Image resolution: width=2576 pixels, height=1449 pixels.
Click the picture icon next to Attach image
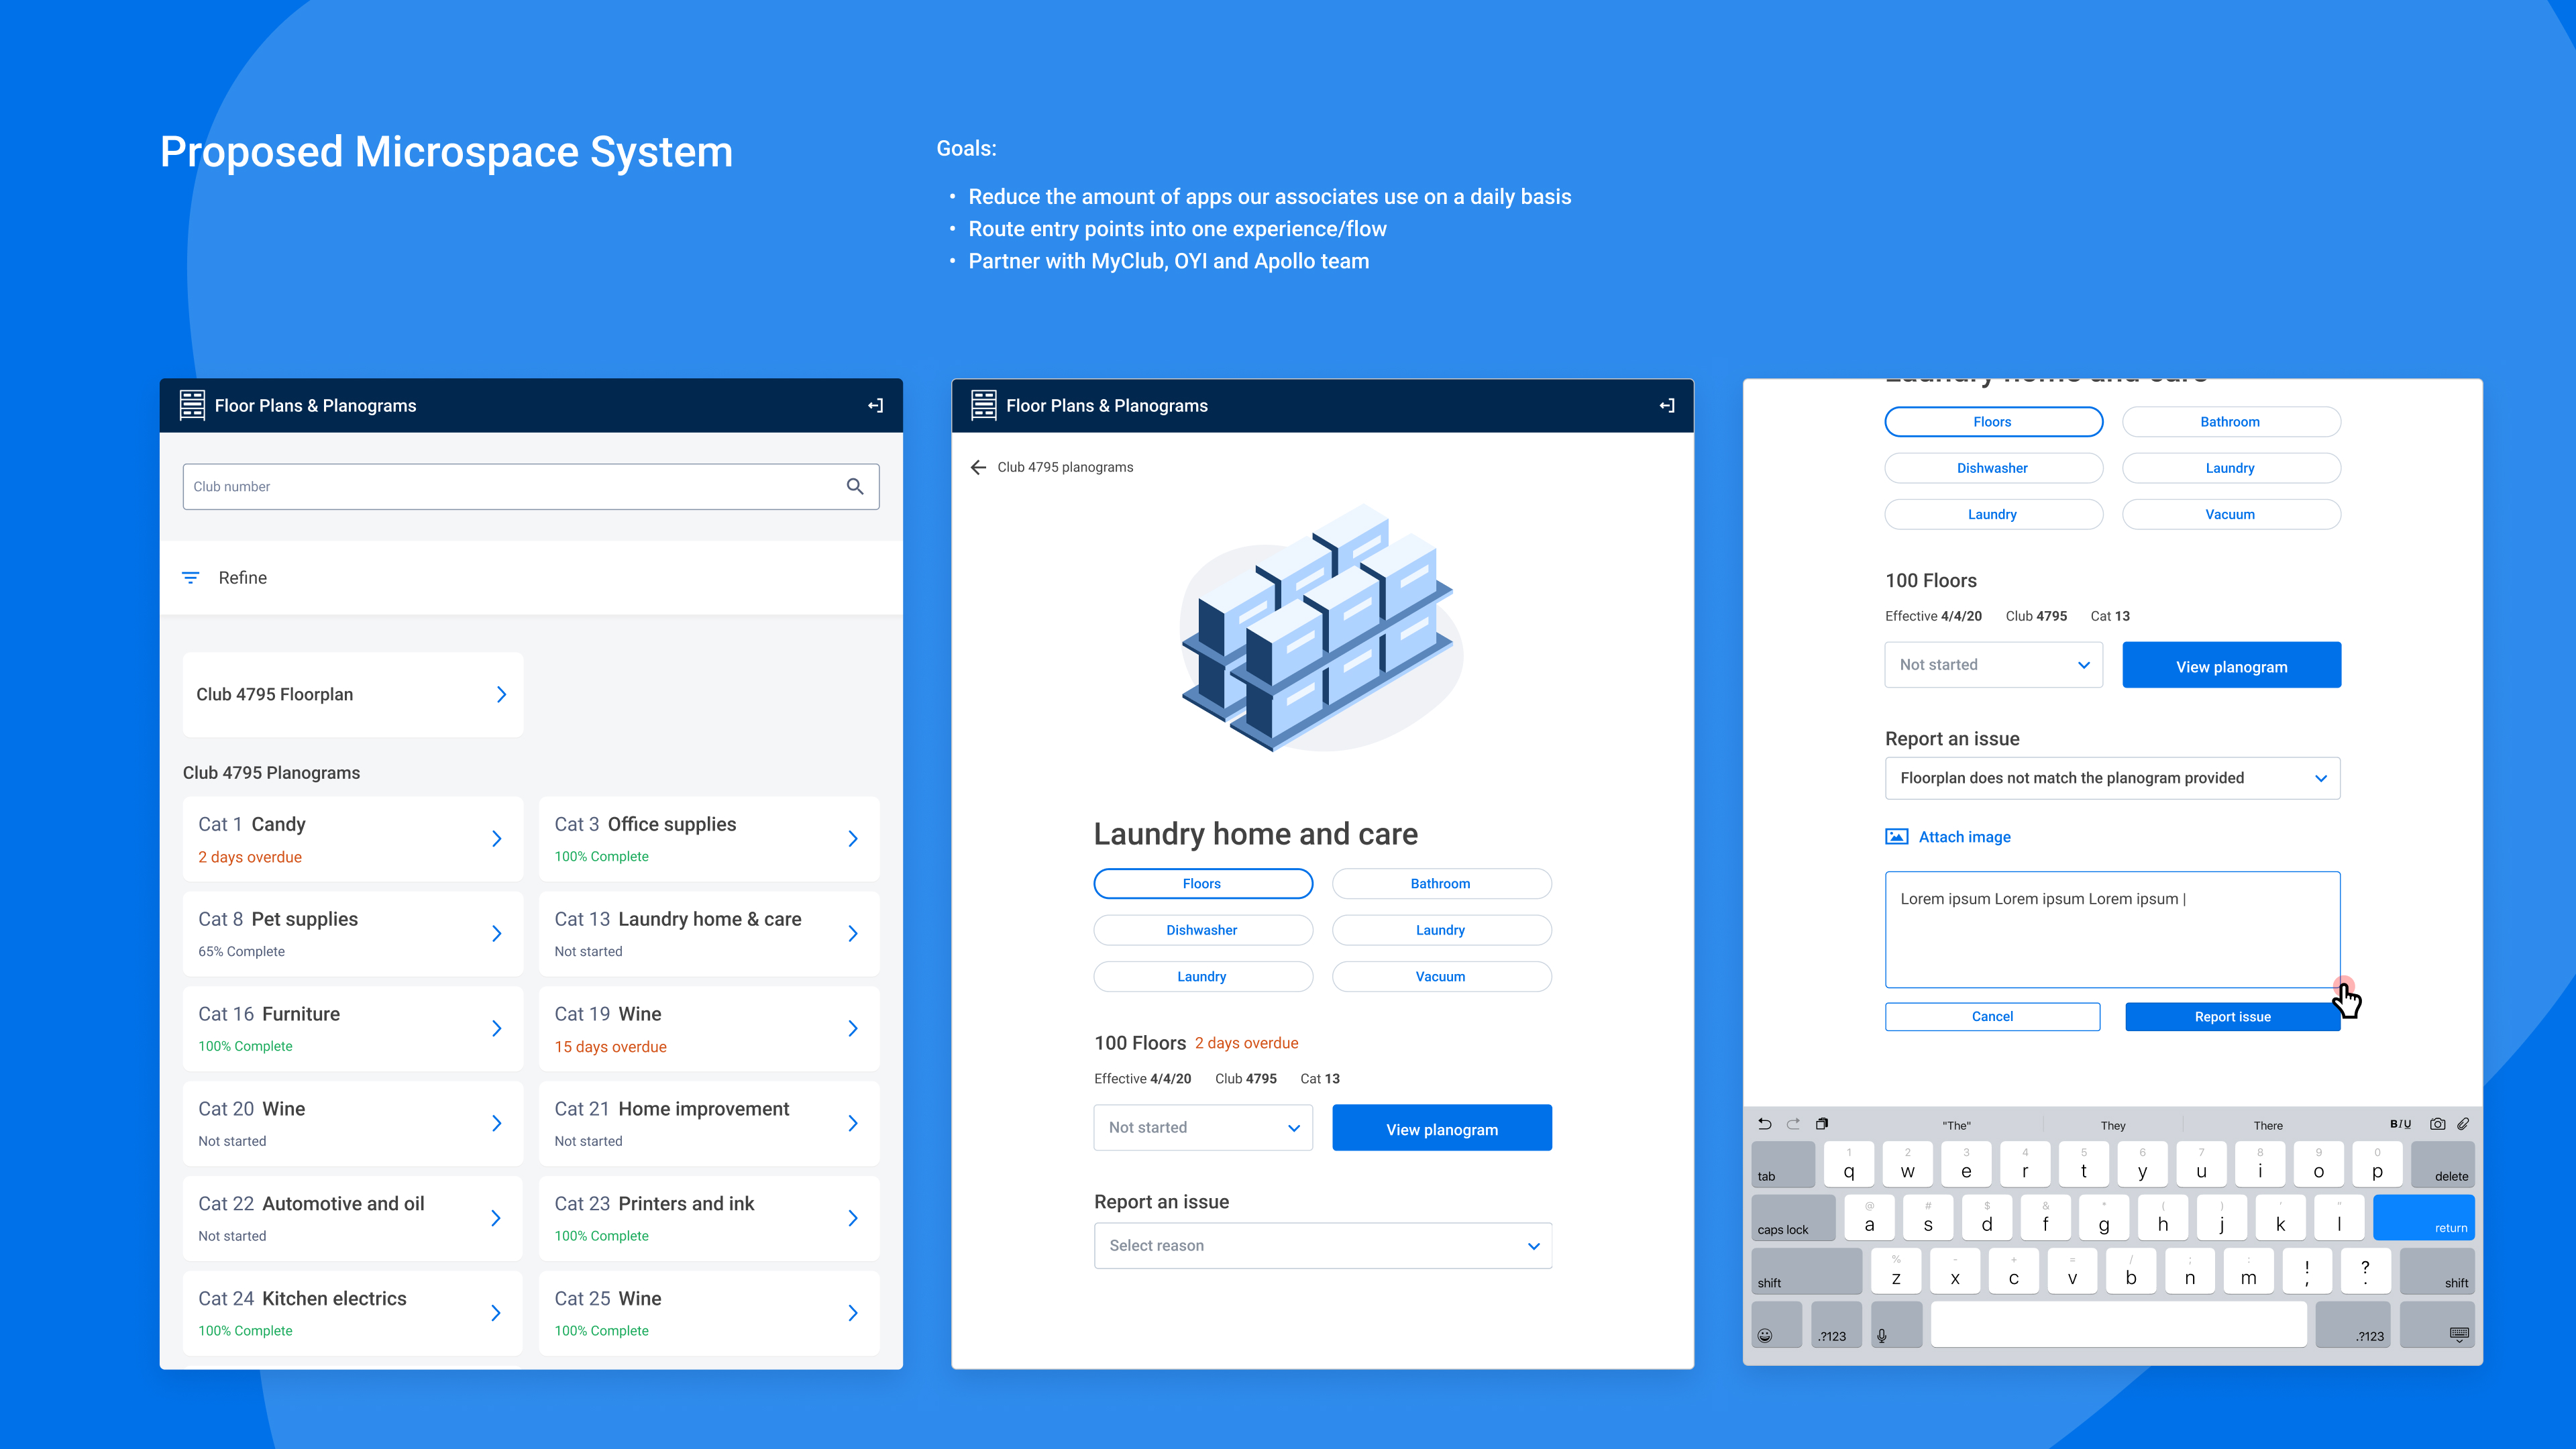(x=1896, y=837)
